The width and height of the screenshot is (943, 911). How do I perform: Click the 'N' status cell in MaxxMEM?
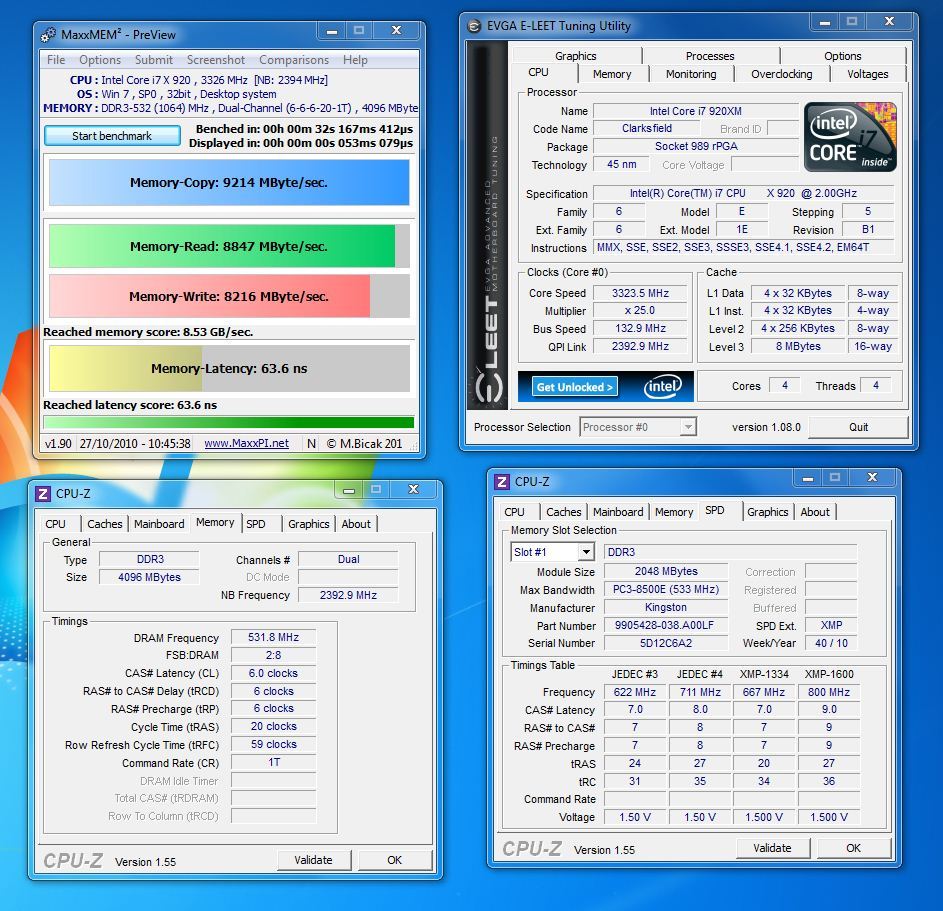[312, 443]
